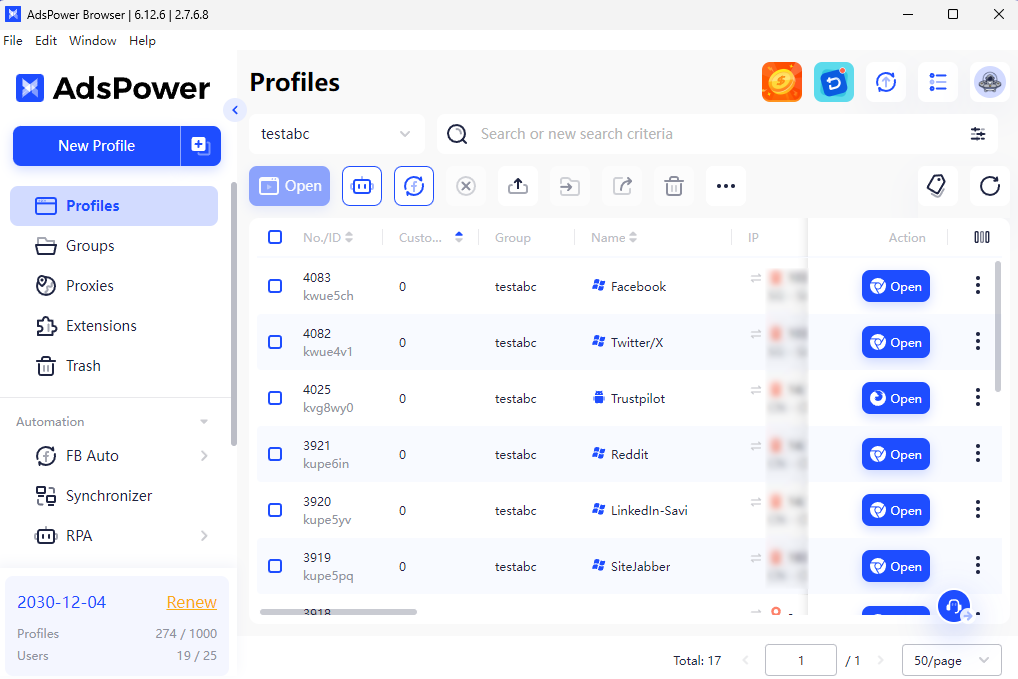Expand the RPA submenu chevron
Image resolution: width=1018 pixels, height=679 pixels.
coord(204,536)
